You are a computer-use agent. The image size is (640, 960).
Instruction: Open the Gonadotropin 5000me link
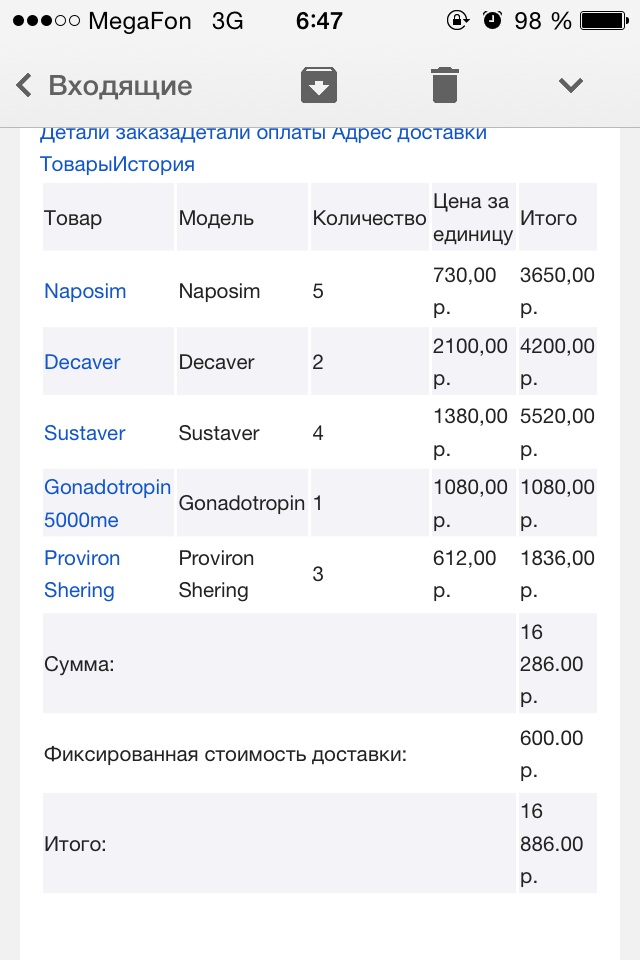[x=107, y=503]
